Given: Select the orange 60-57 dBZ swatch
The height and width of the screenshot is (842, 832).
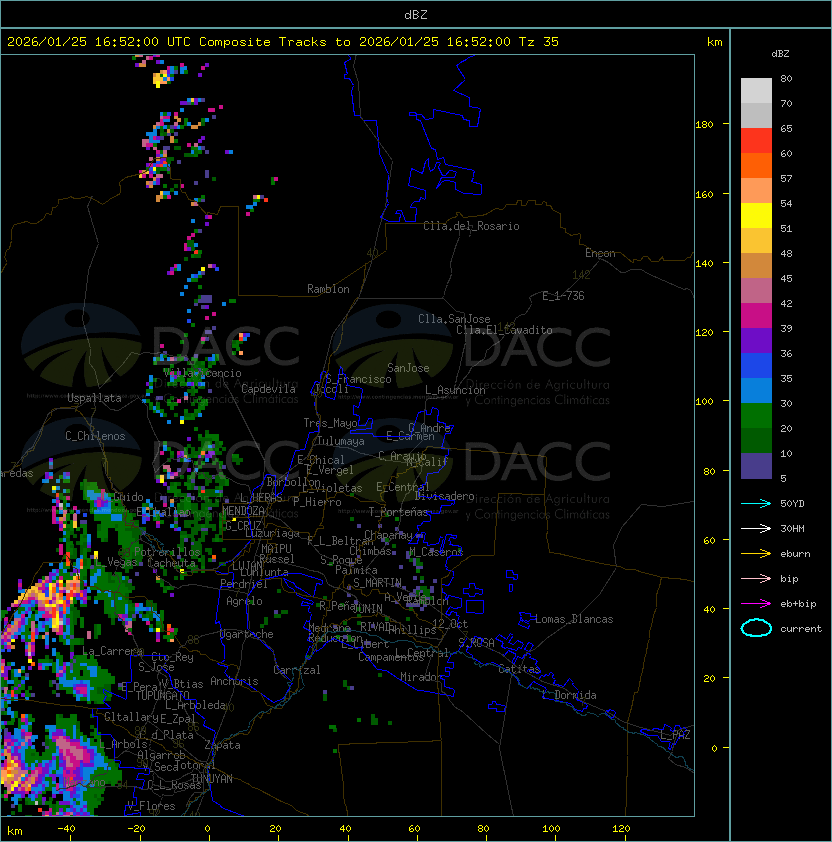Looking at the screenshot, I should click(x=756, y=165).
